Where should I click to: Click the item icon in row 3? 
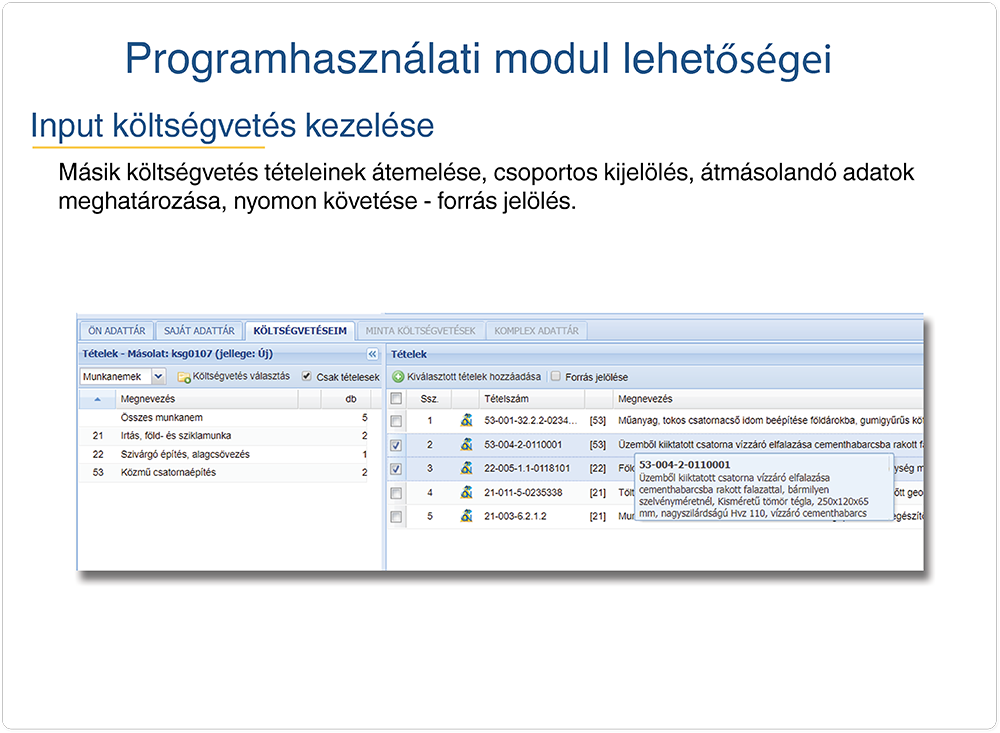[466, 469]
